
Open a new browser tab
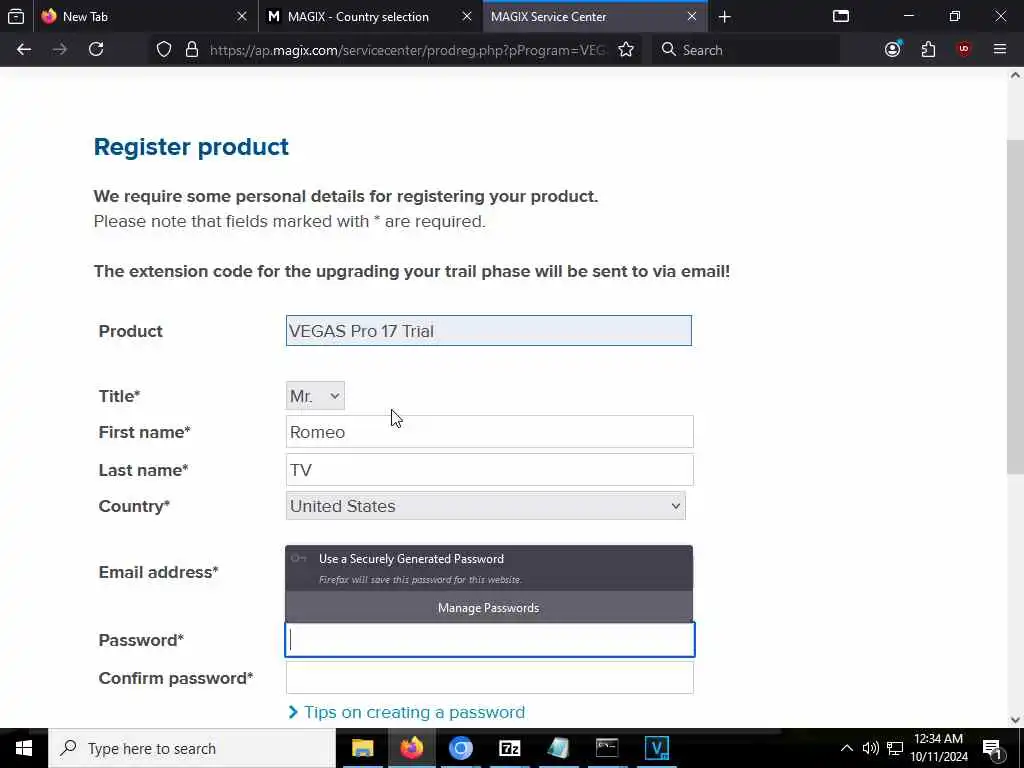pos(724,16)
